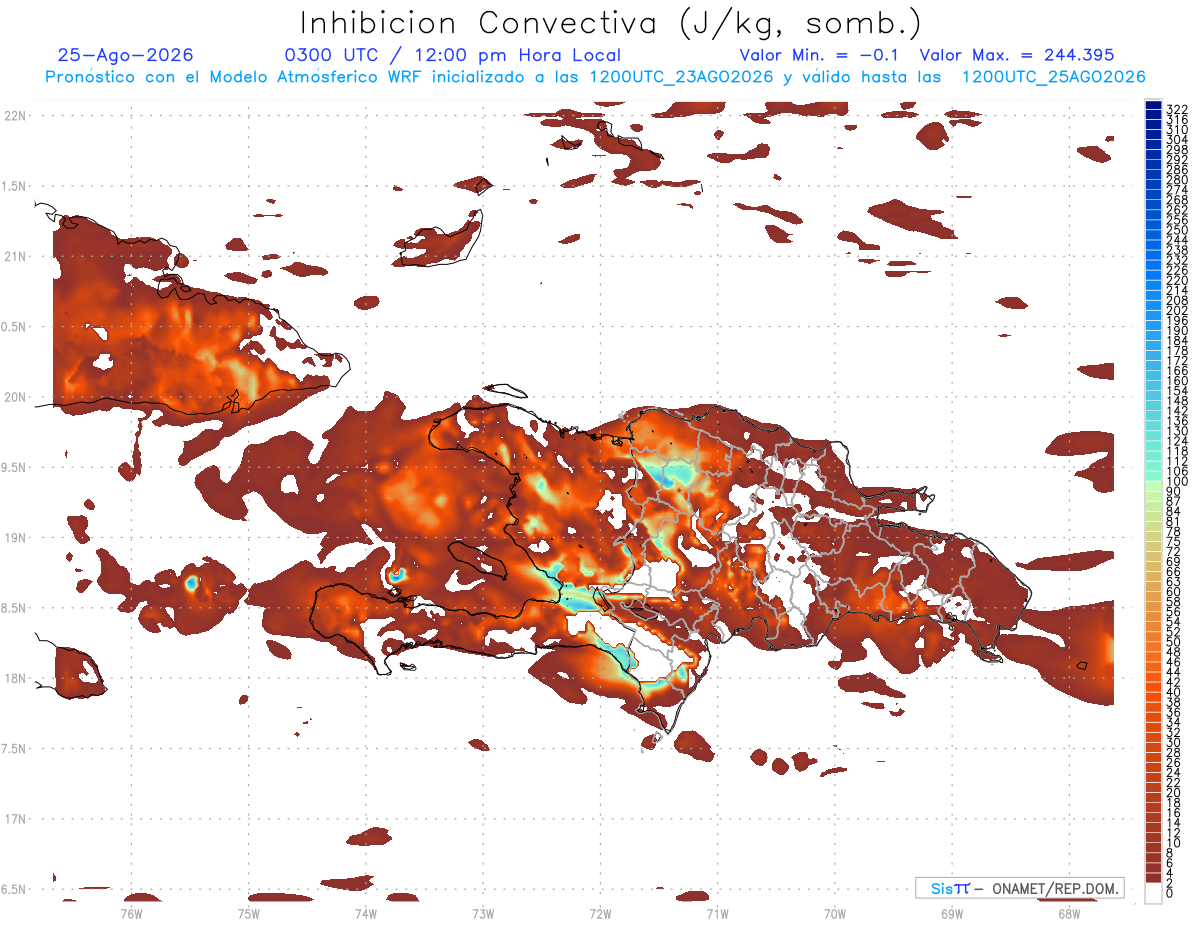Click the title "Inhibicion Convectiva (J/kg, somb.)"
This screenshot has height=927, width=1200.
[611, 23]
